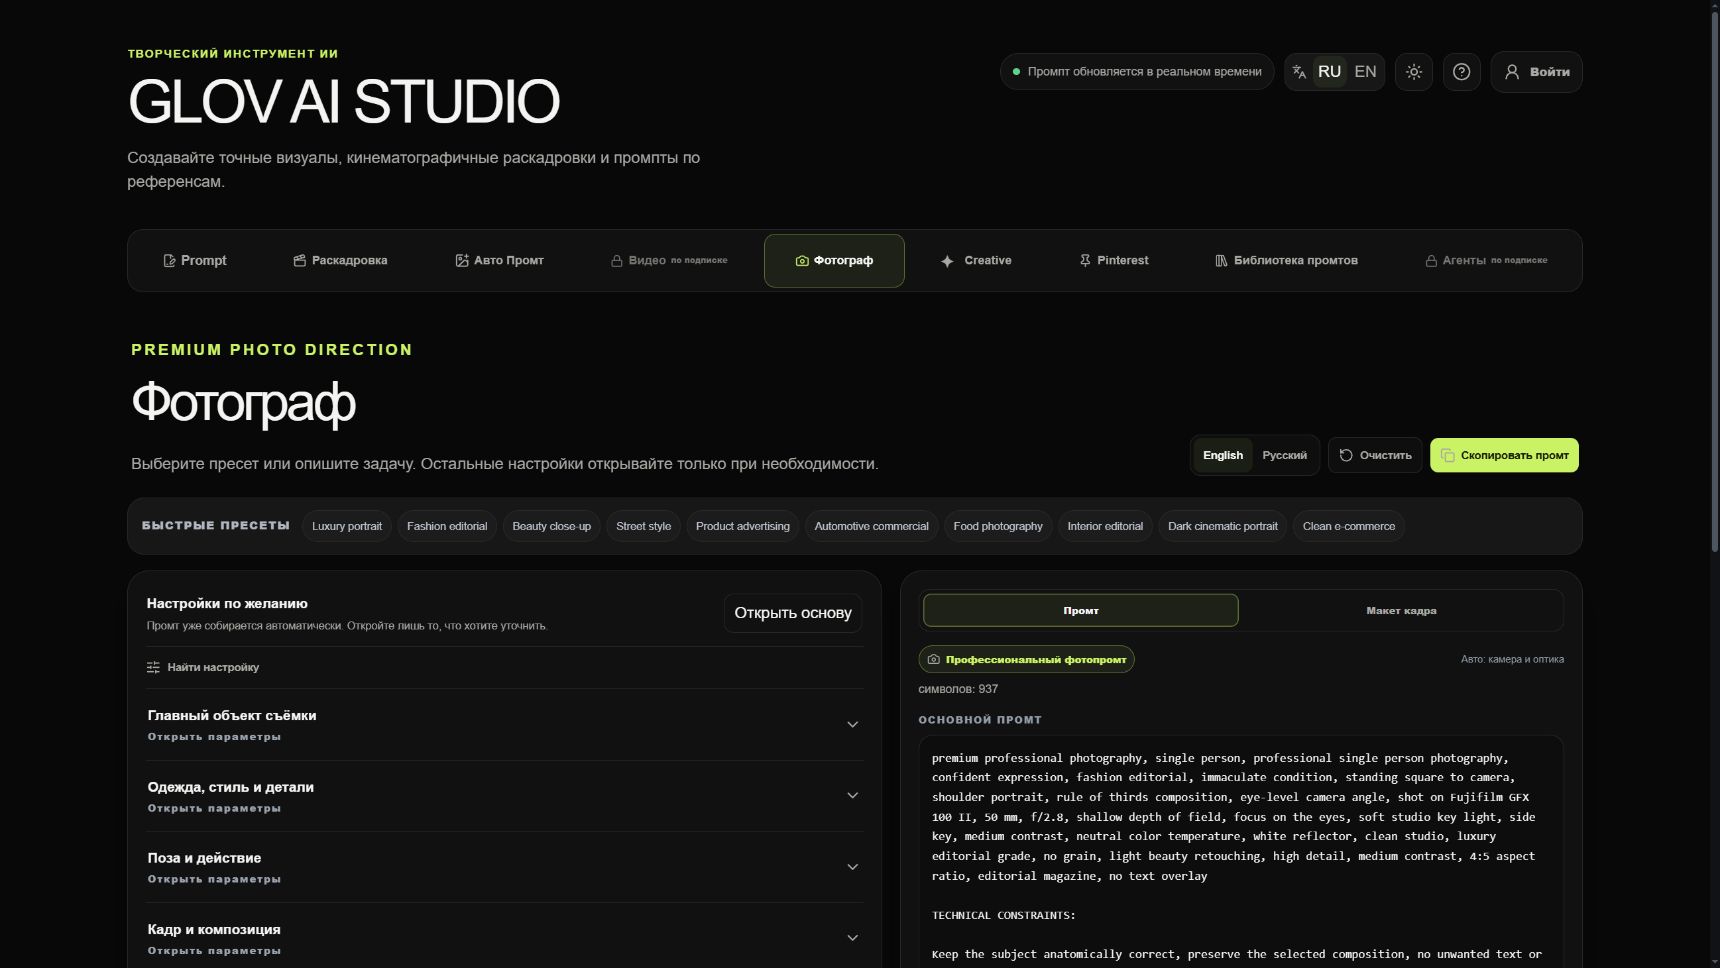Open the locked Агенты tab

click(1486, 260)
